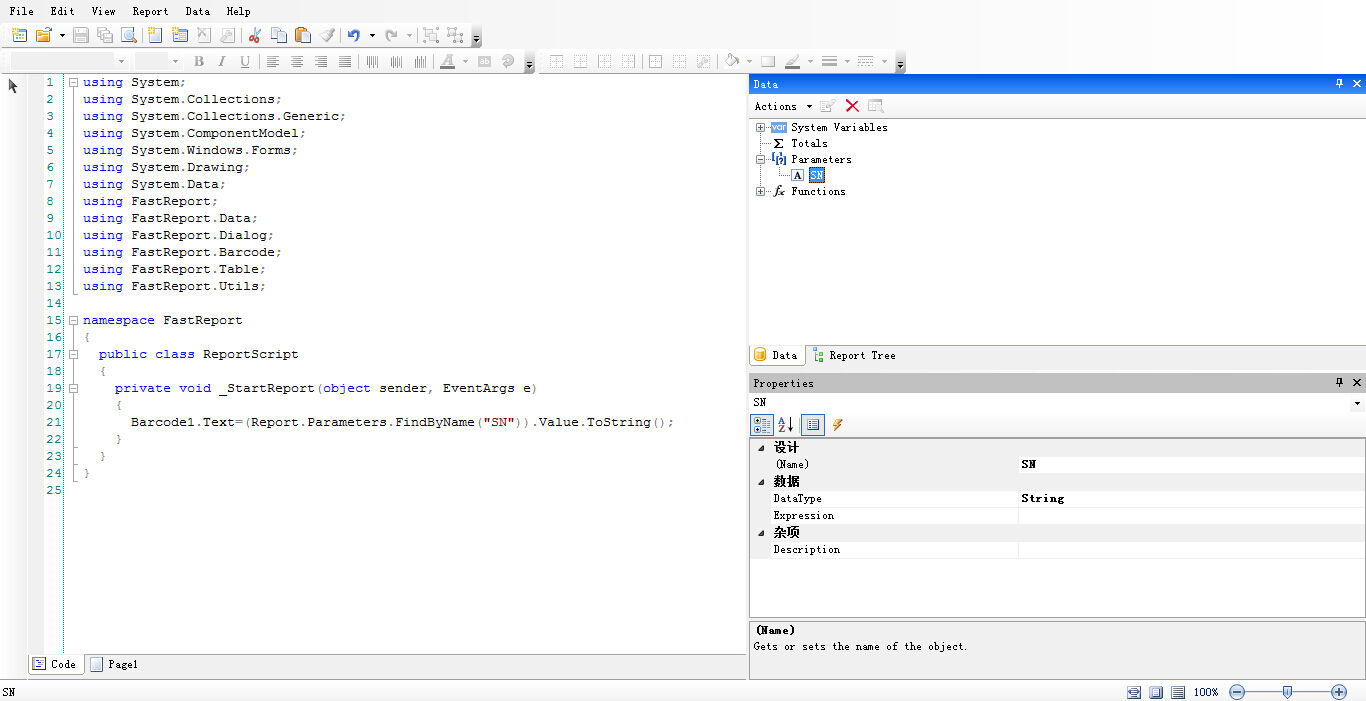Click the zoom in plus button
Image resolution: width=1366 pixels, height=701 pixels.
pos(1339,692)
